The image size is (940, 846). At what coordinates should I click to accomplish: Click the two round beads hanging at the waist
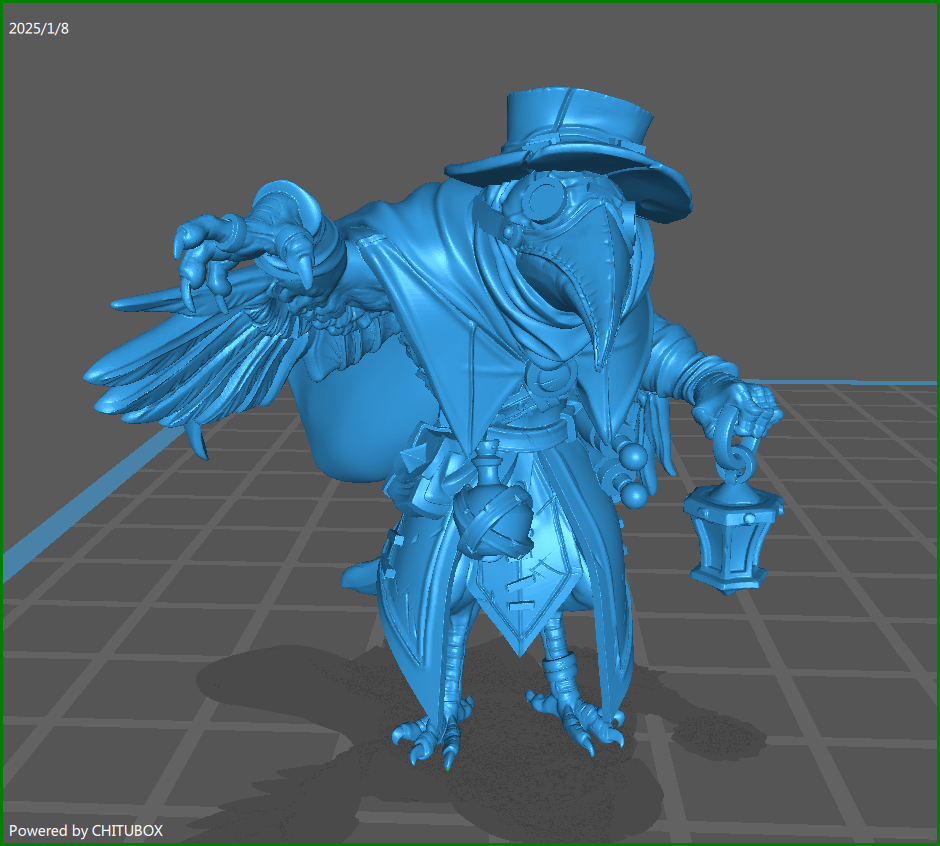tap(634, 475)
